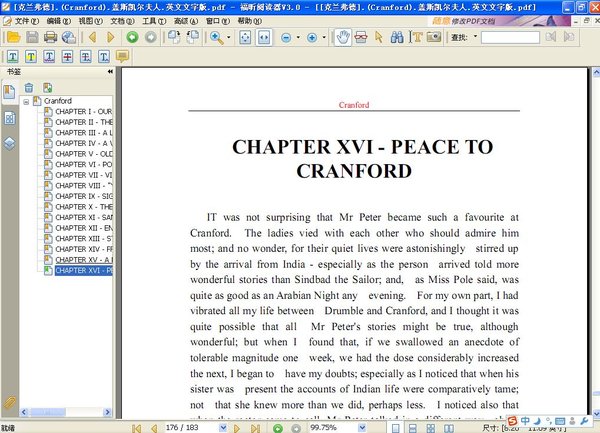This screenshot has width=600, height=433.
Task: Select the magnifier Zoom tool
Action: (217, 37)
